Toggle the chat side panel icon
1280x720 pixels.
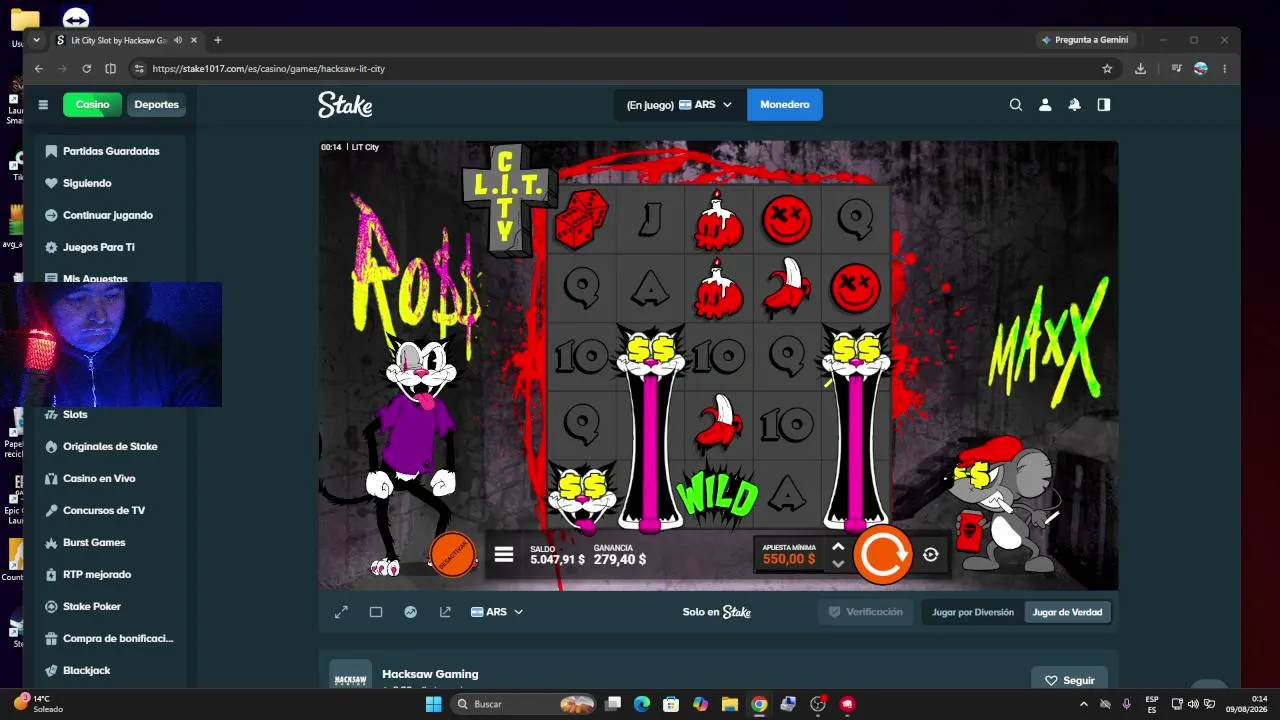click(1104, 104)
